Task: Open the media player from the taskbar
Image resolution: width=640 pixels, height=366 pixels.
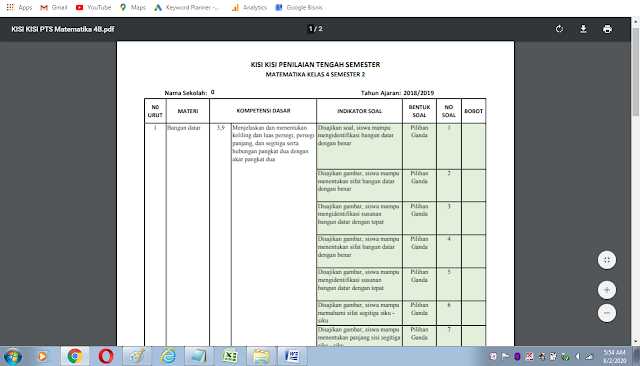Action: pos(42,357)
